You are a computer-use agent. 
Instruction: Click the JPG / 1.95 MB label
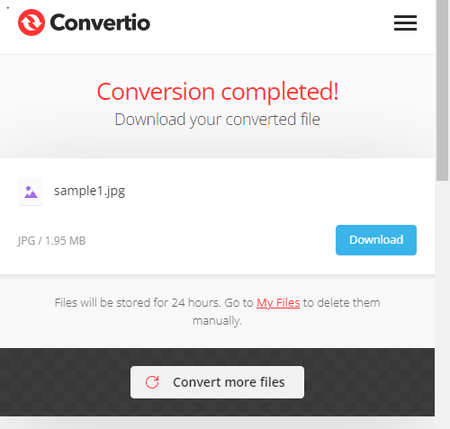pos(52,241)
